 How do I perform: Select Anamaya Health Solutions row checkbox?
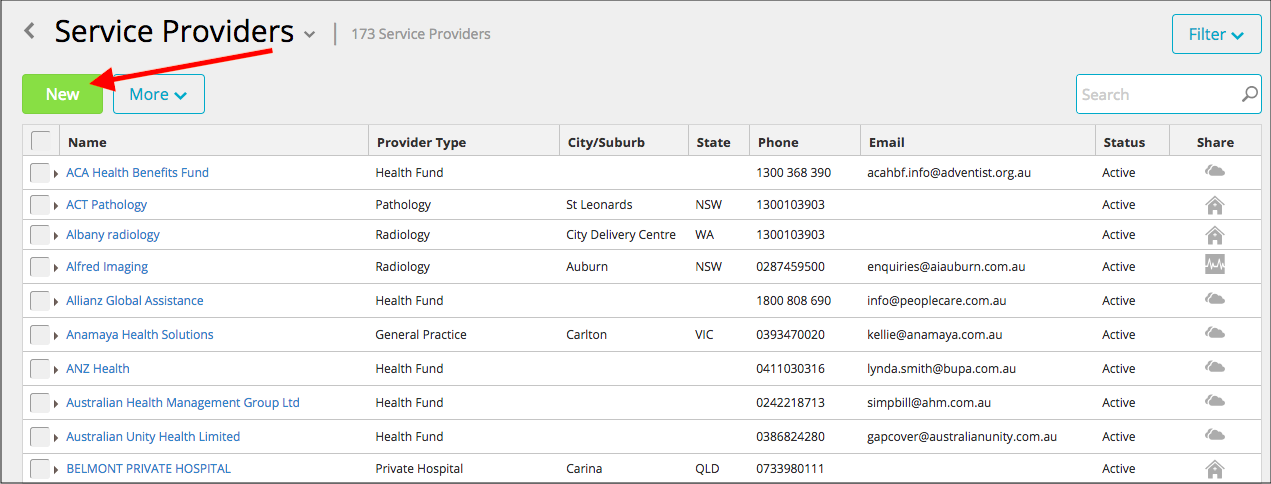(x=40, y=335)
